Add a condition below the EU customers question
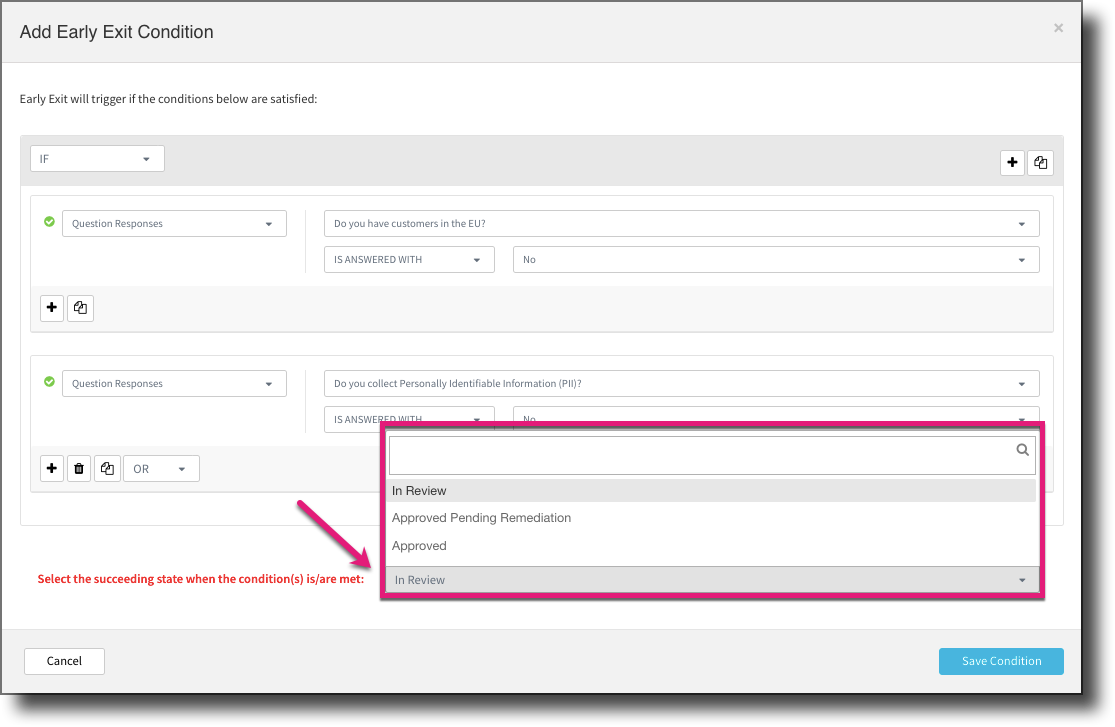The width and height of the screenshot is (1115, 727). click(x=51, y=307)
